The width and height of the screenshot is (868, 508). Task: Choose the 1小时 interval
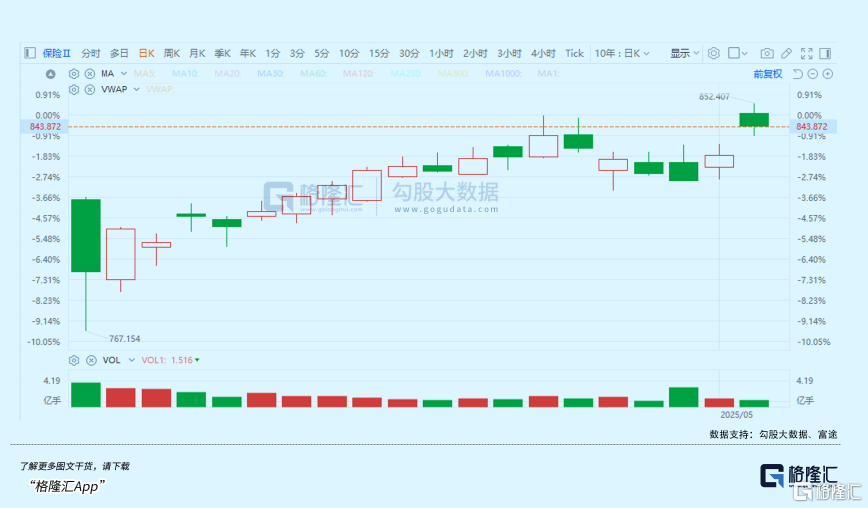pyautogui.click(x=441, y=53)
